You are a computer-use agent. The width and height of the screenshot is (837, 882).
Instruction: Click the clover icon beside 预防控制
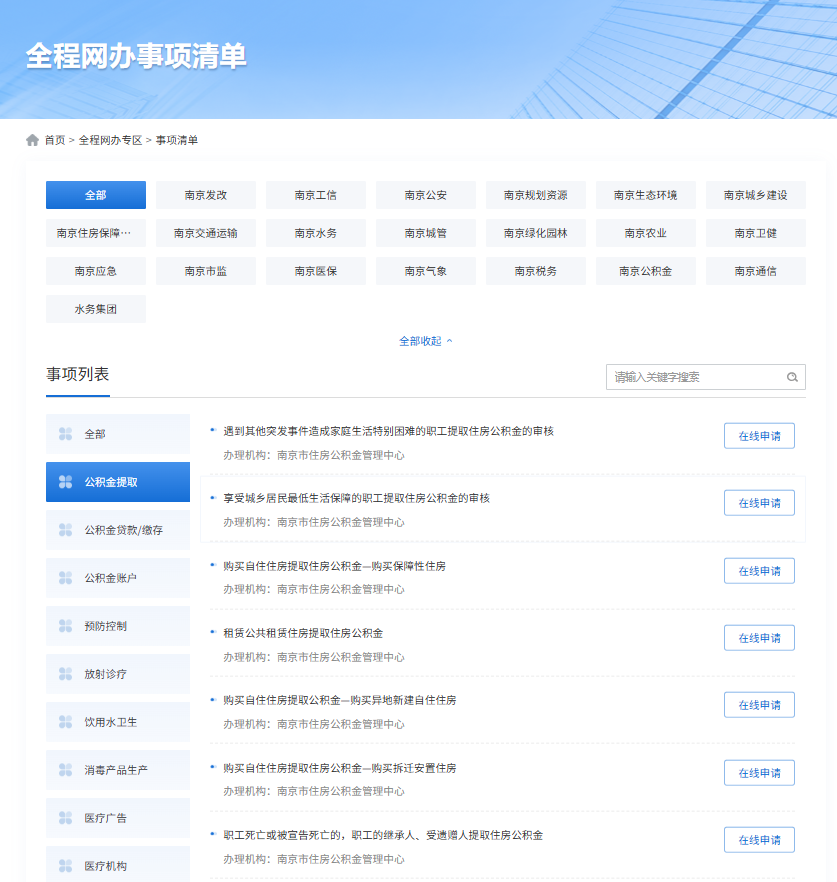point(66,626)
